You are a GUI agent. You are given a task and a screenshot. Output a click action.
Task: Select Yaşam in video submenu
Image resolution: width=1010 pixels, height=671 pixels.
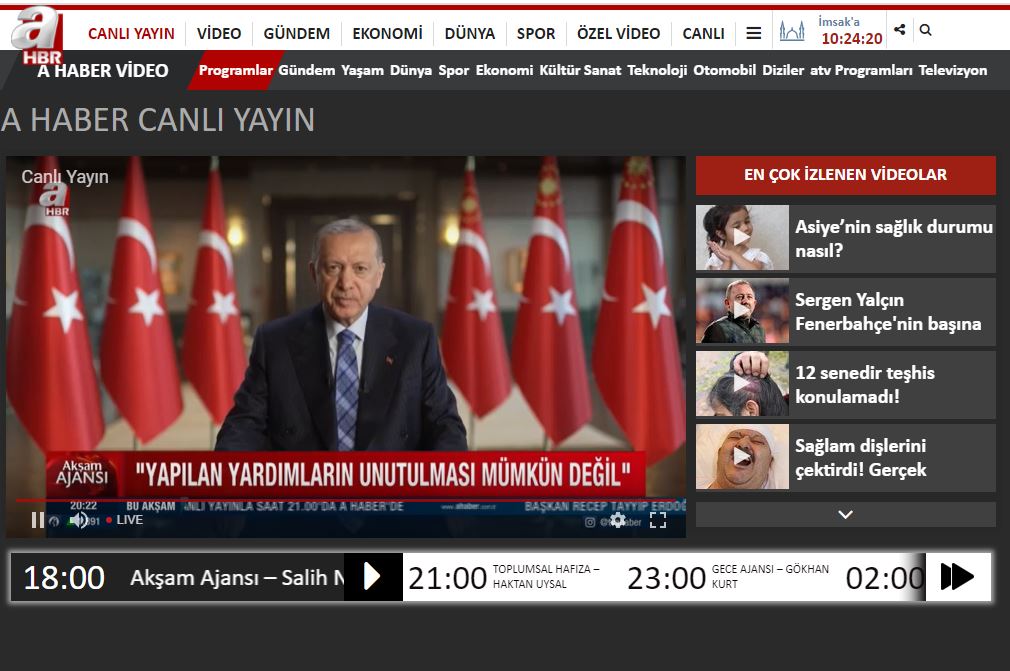click(363, 70)
